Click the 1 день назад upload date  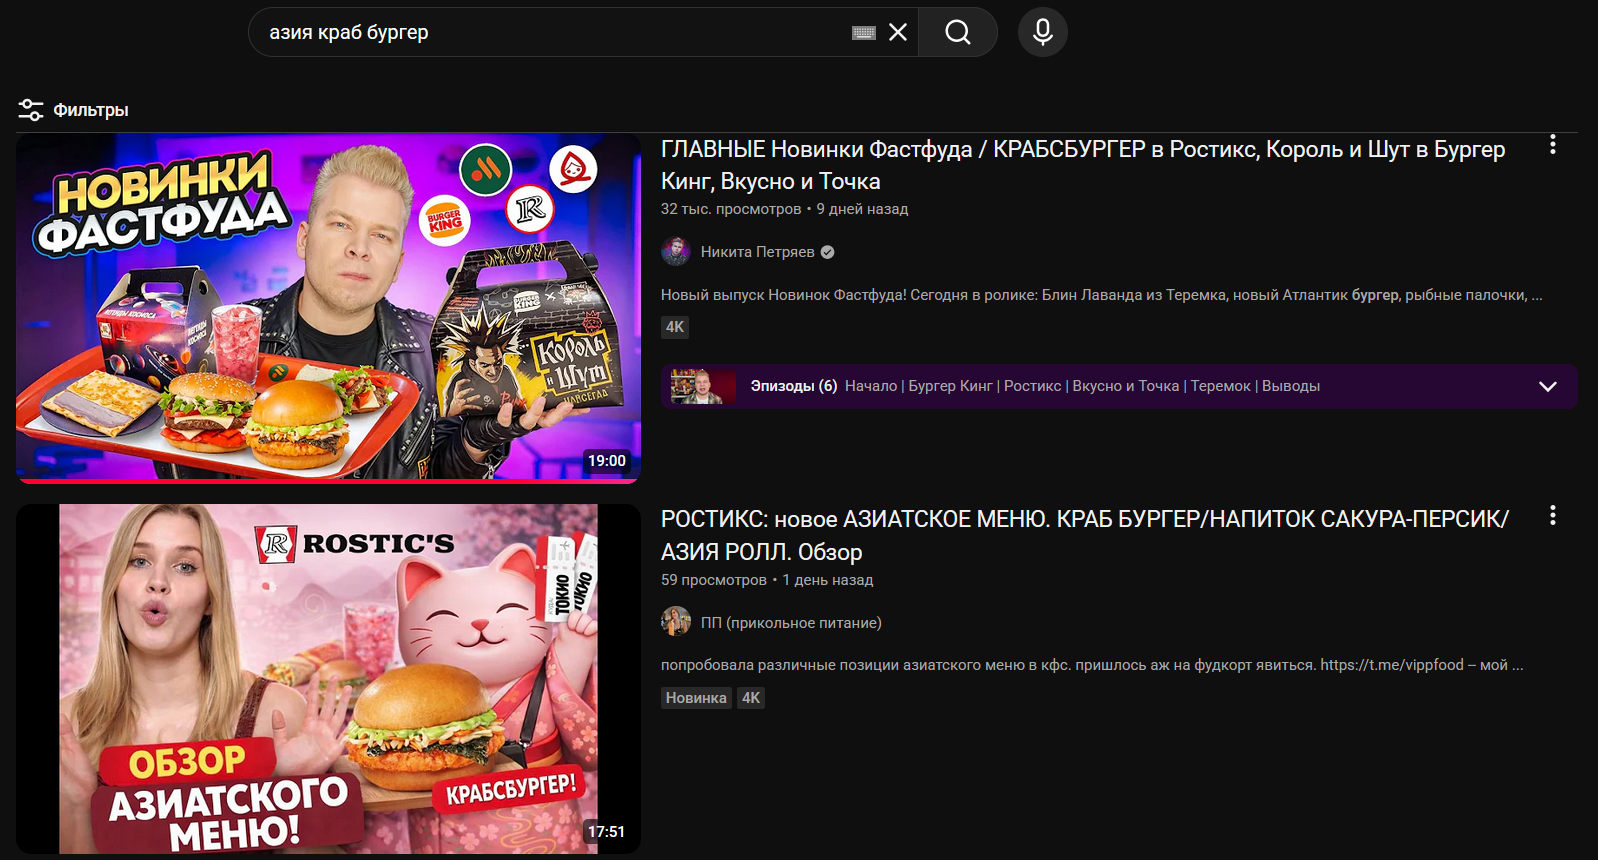tap(827, 580)
